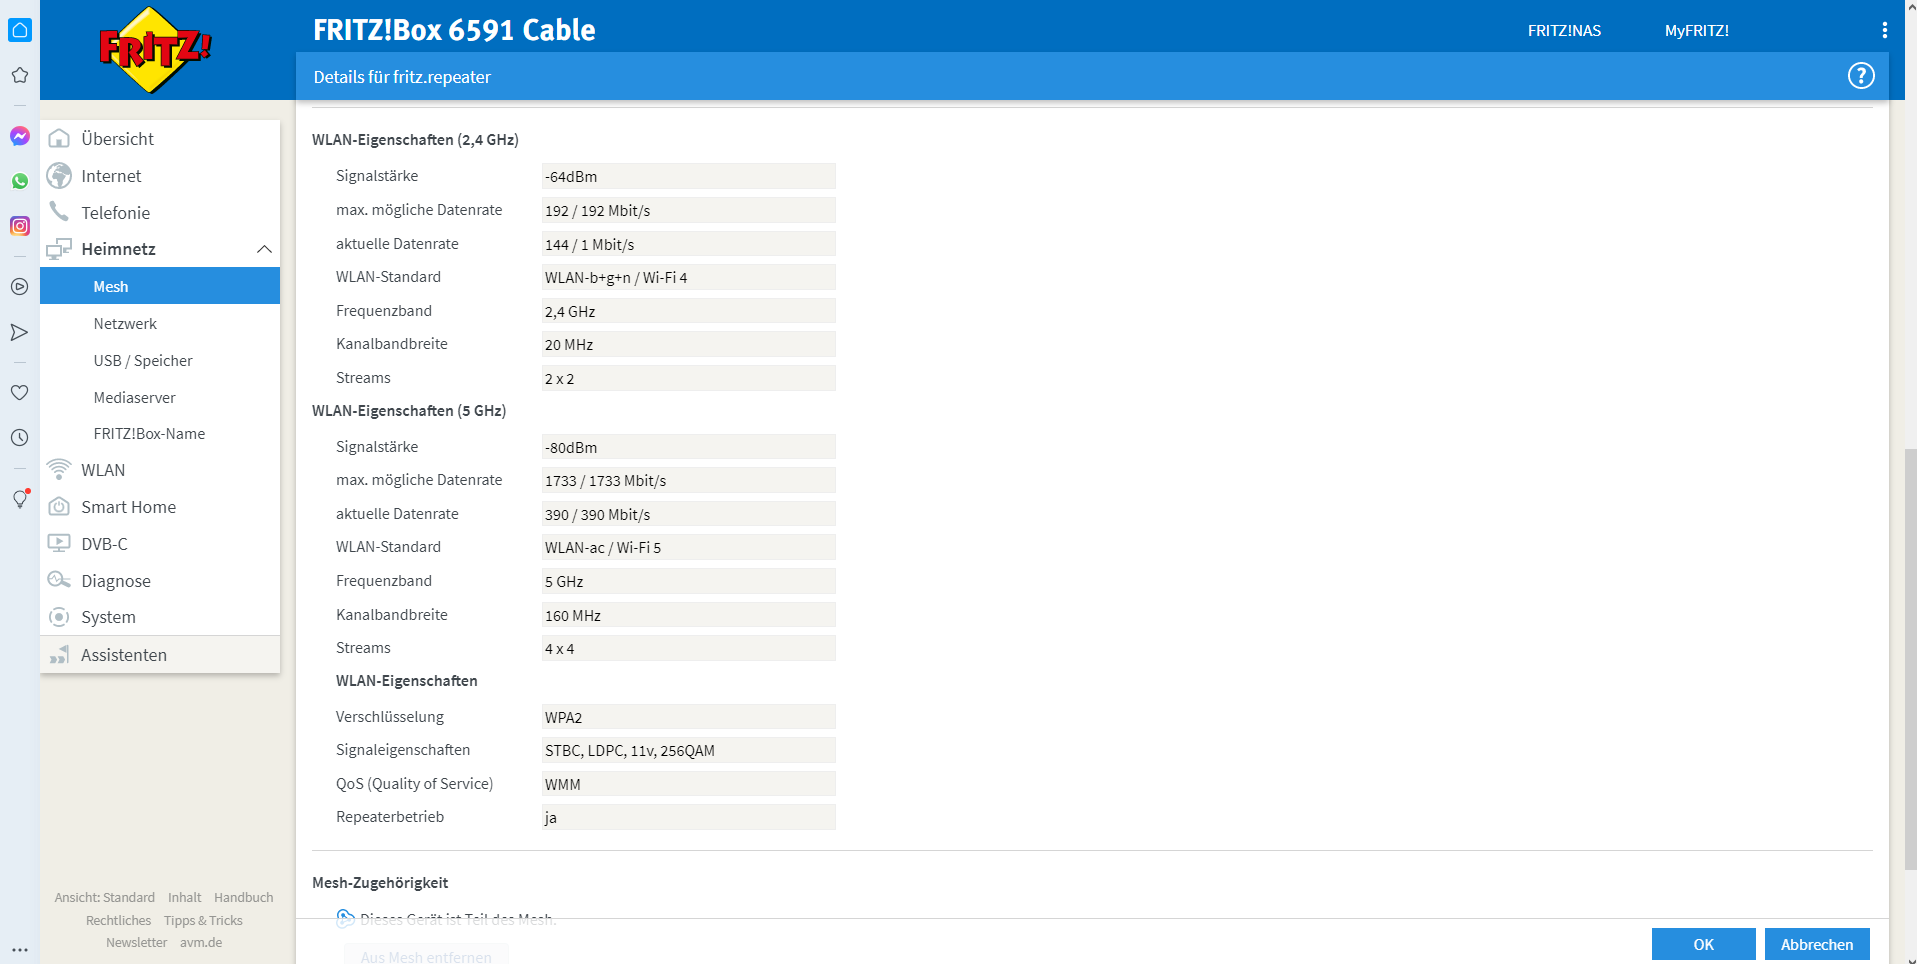Click the home icon in browser sidebar
The height and width of the screenshot is (964, 1917).
20,30
